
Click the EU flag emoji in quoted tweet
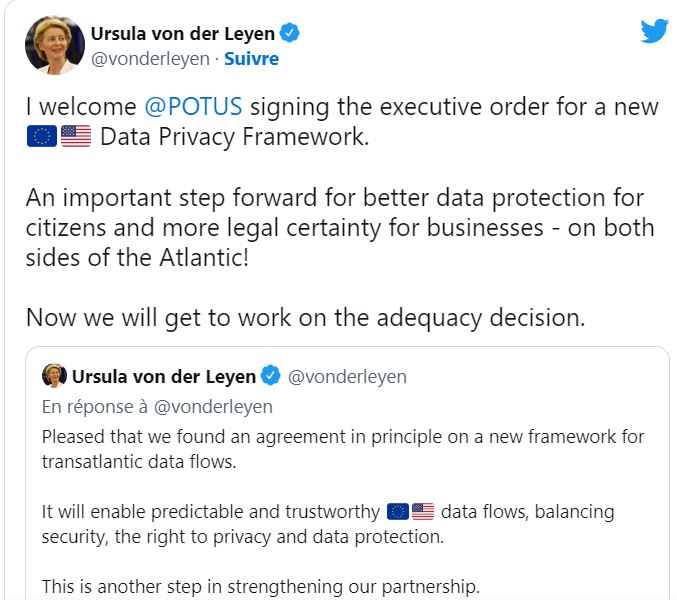tap(398, 512)
